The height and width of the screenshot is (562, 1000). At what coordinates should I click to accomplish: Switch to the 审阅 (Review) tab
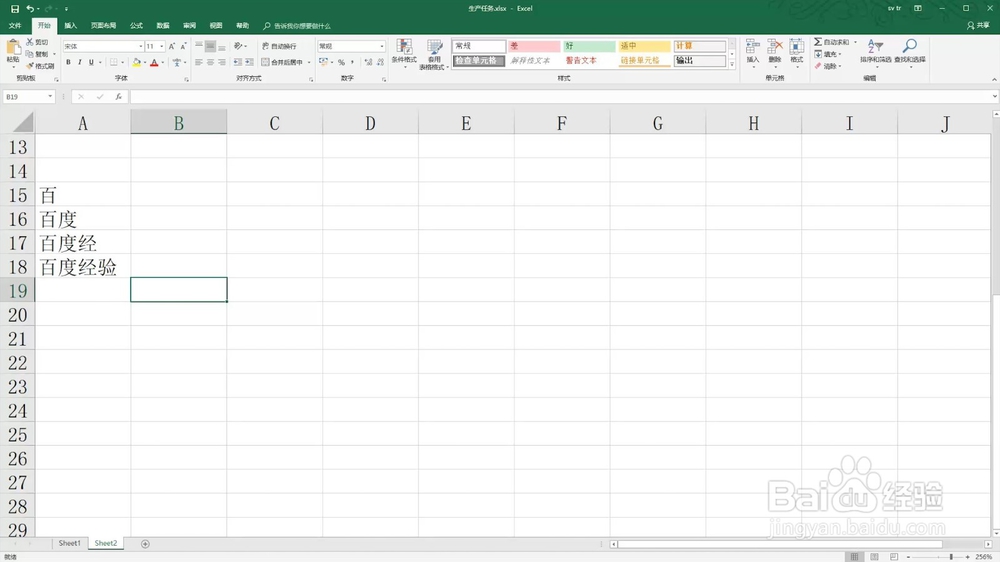(x=189, y=26)
